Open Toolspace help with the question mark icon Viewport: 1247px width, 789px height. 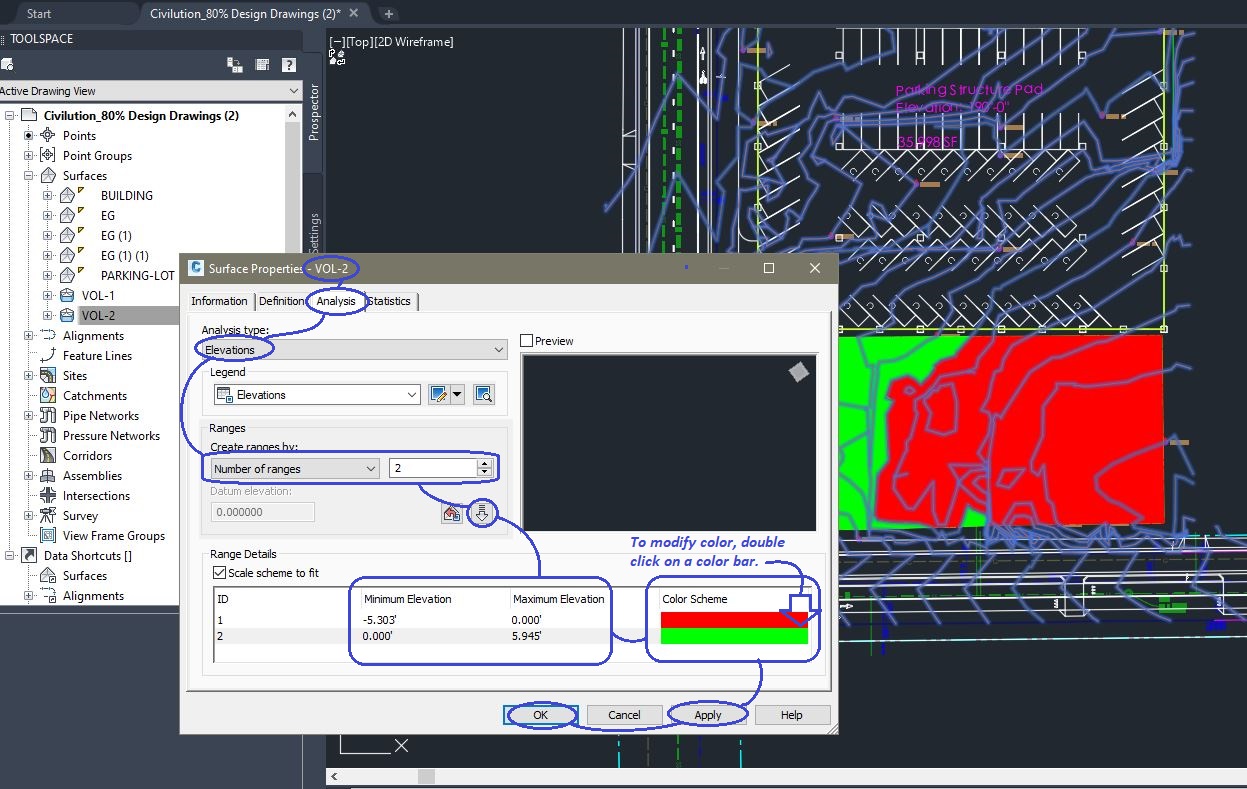pyautogui.click(x=289, y=64)
